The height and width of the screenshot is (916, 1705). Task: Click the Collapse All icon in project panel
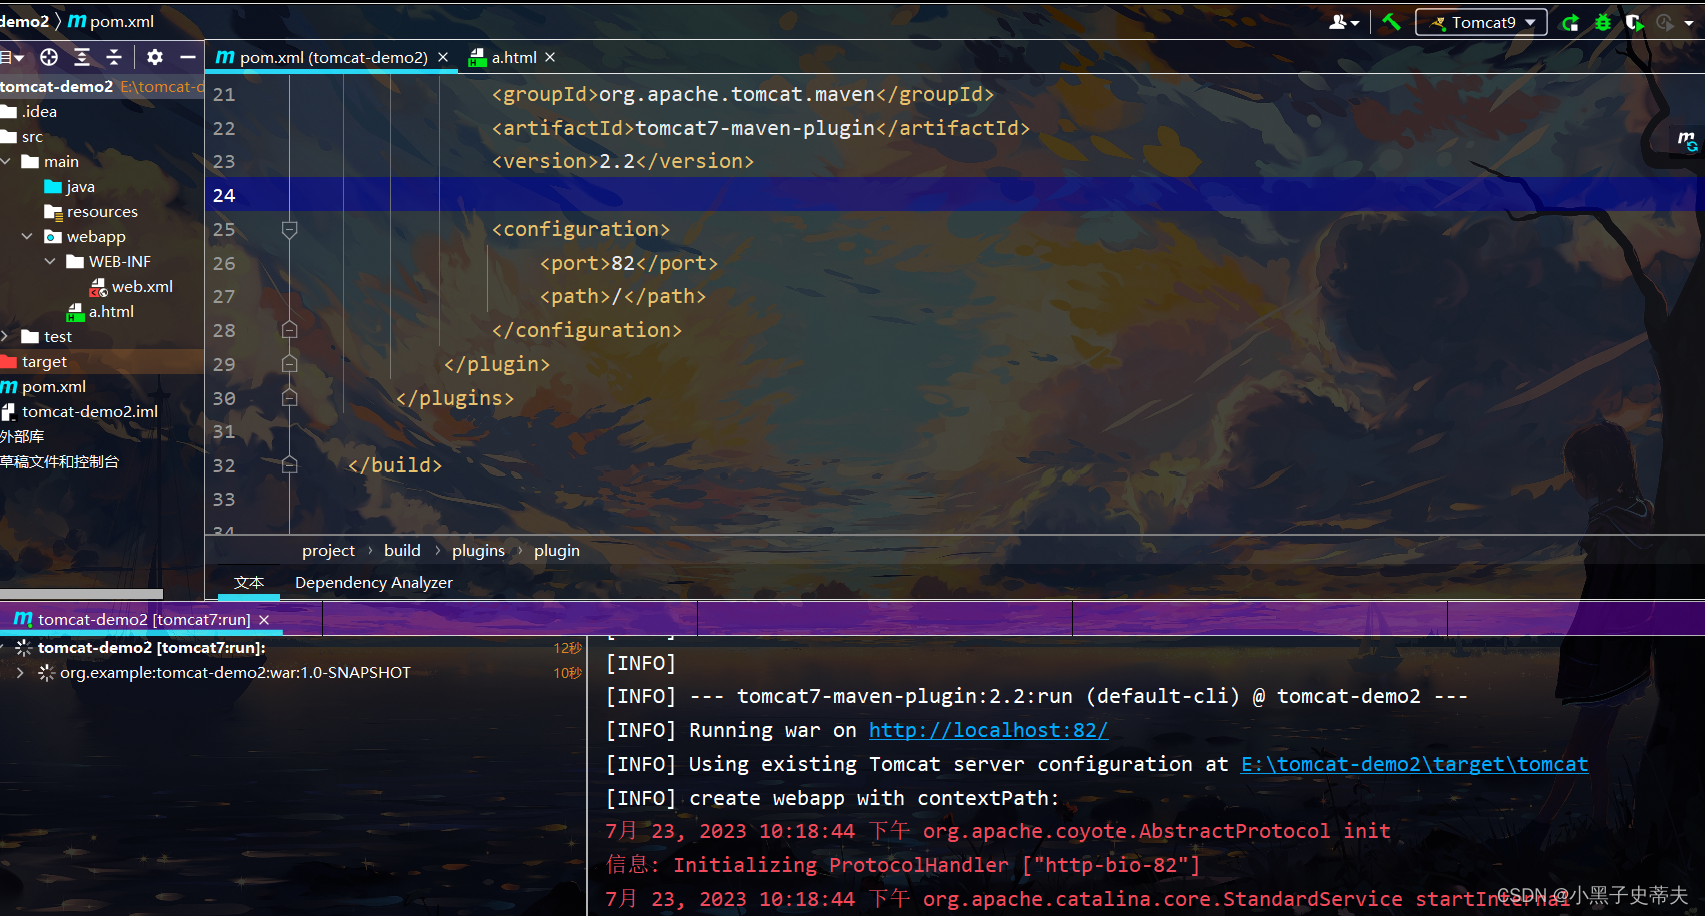(x=114, y=57)
